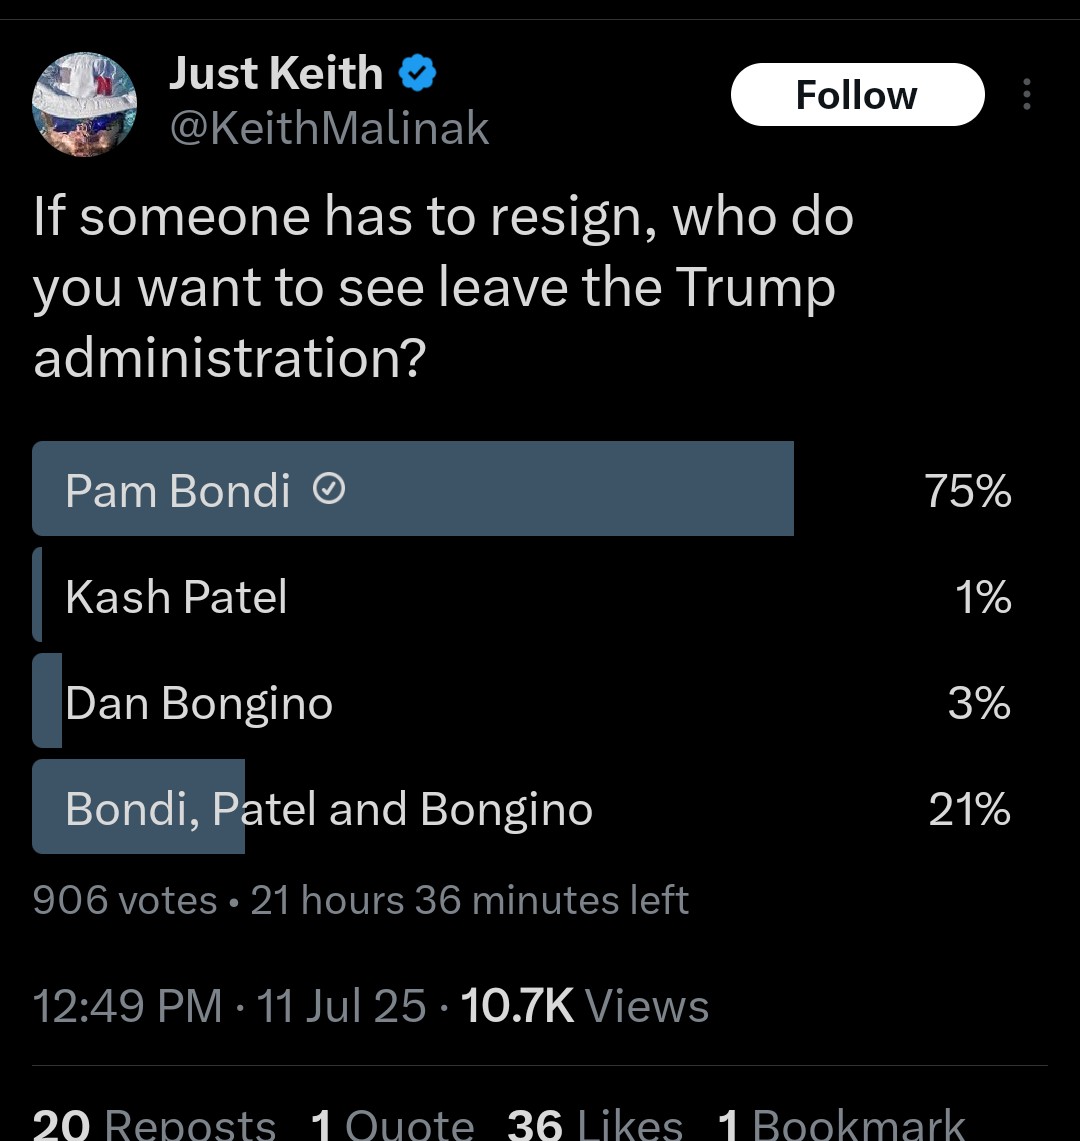Click the blue verified badge icon

coord(418,73)
